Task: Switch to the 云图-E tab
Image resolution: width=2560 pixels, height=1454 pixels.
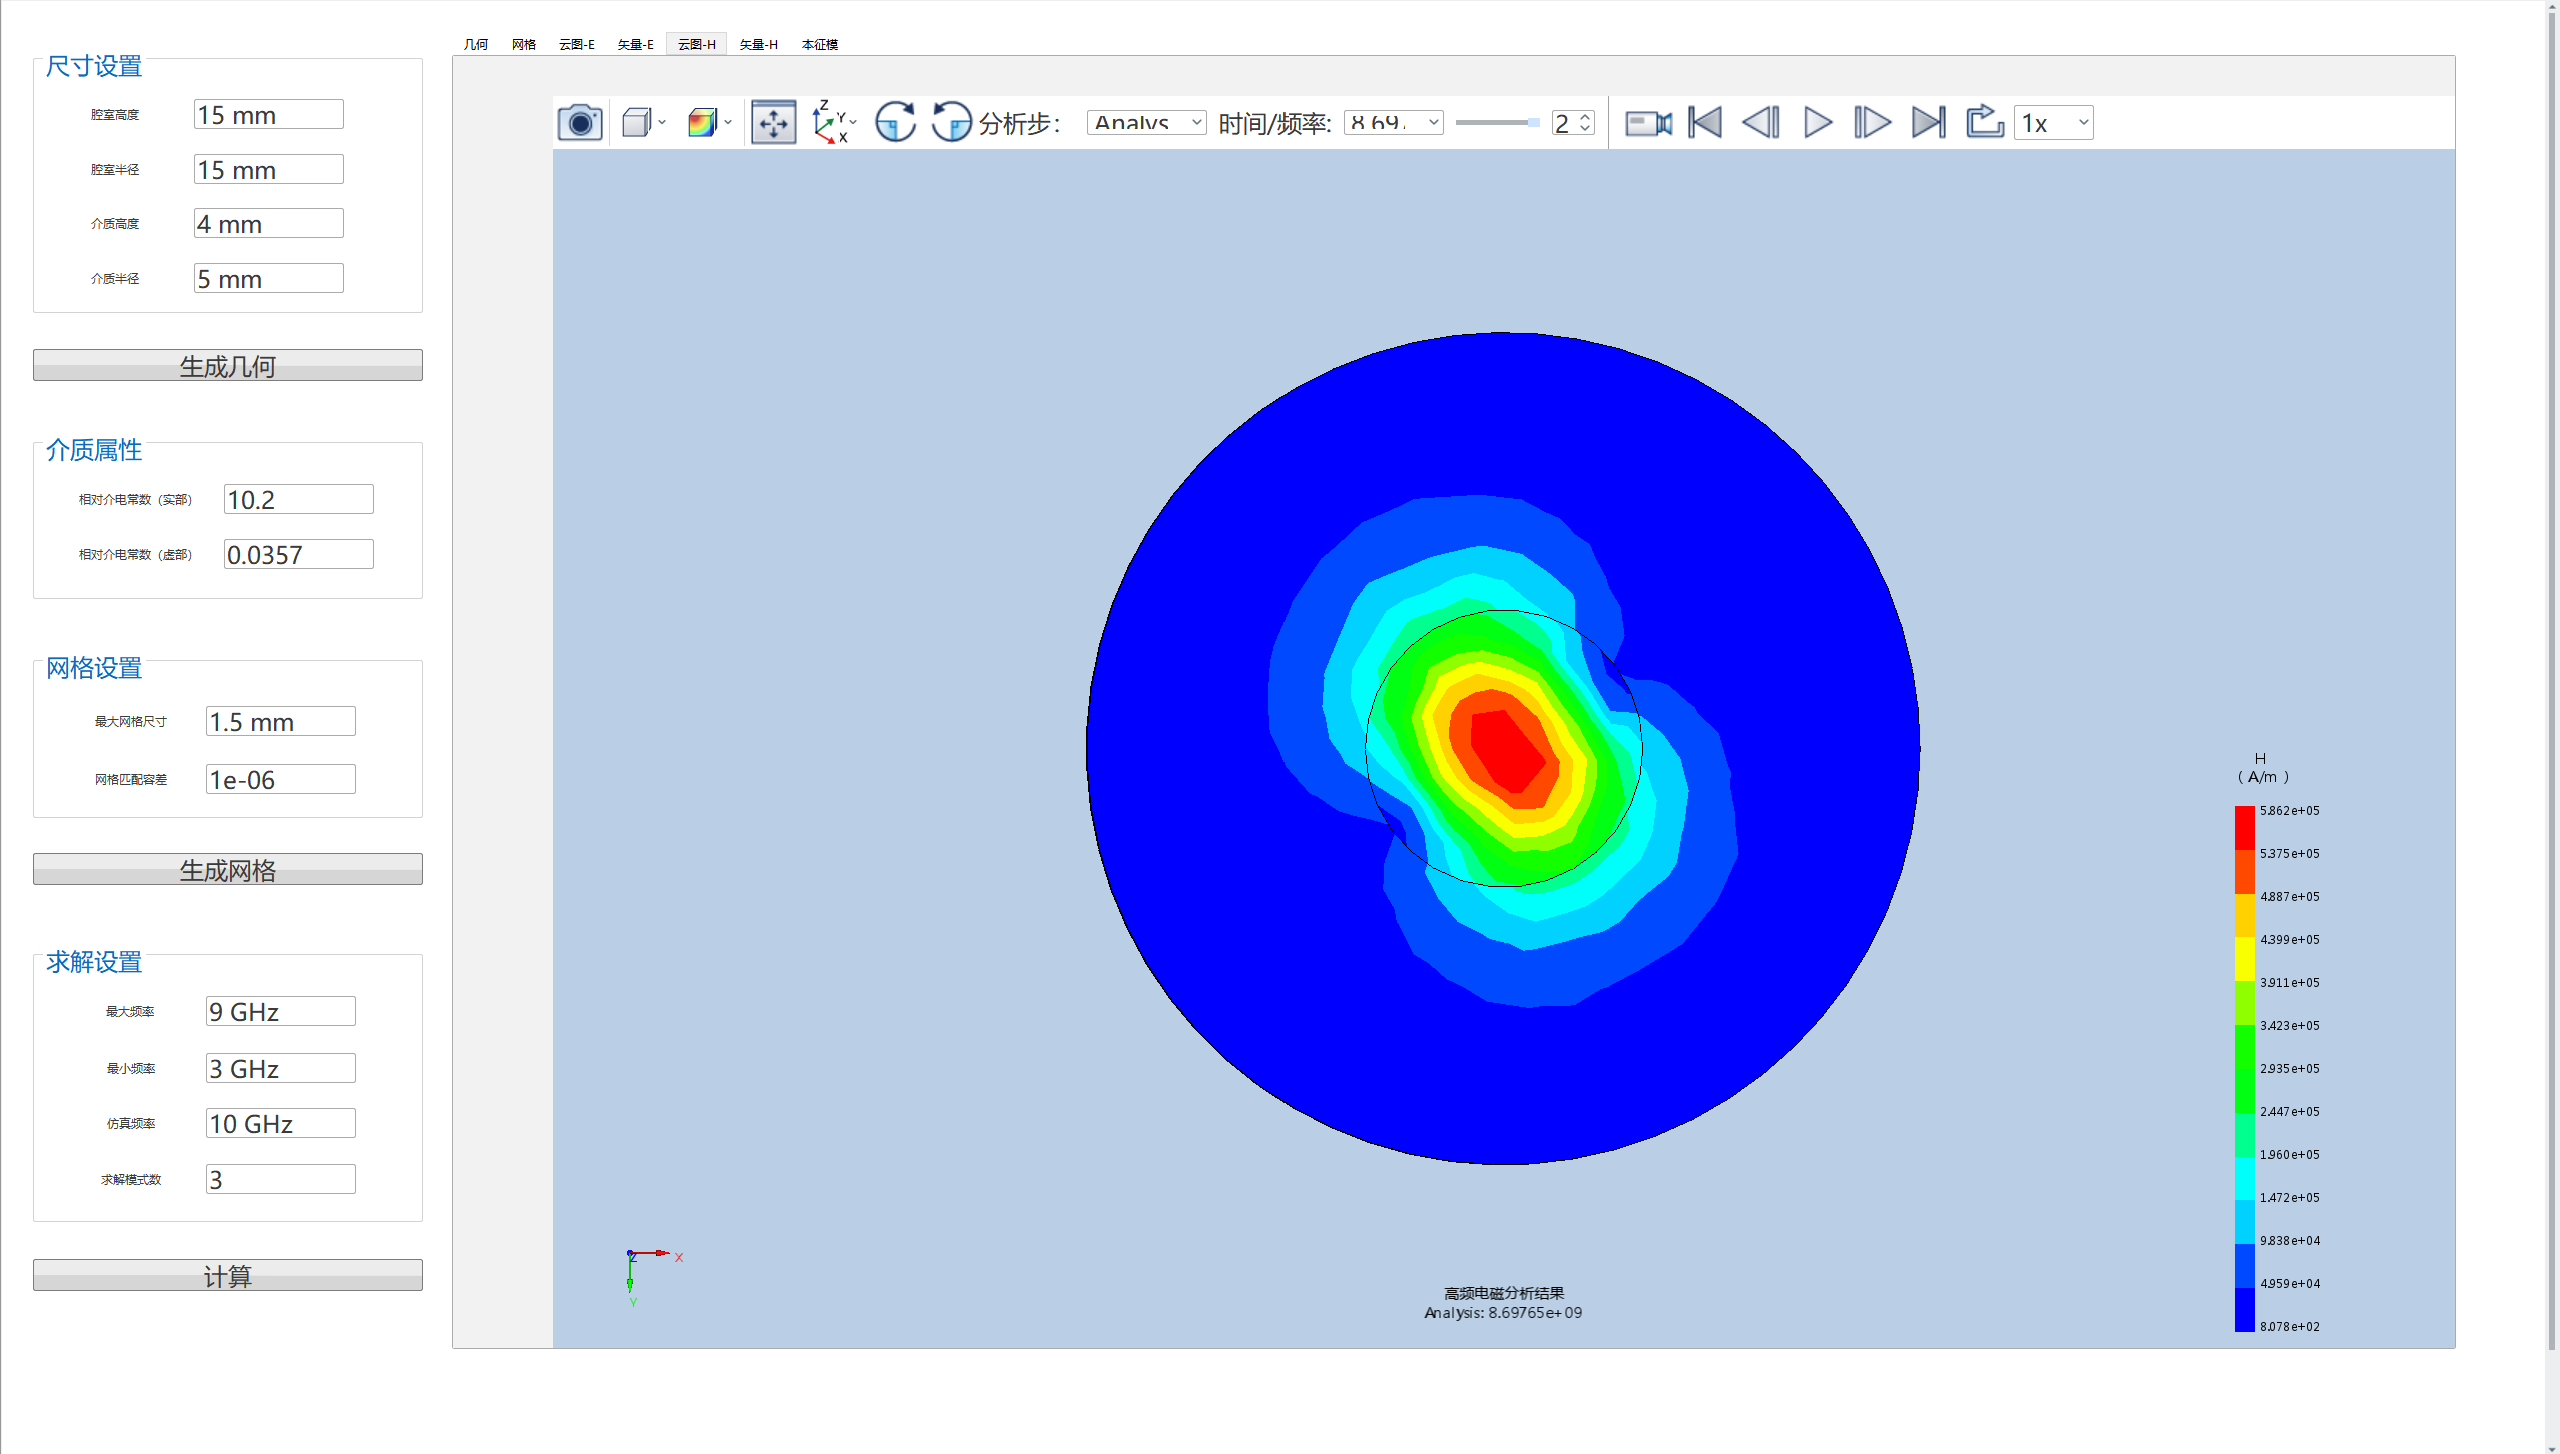Action: point(577,44)
